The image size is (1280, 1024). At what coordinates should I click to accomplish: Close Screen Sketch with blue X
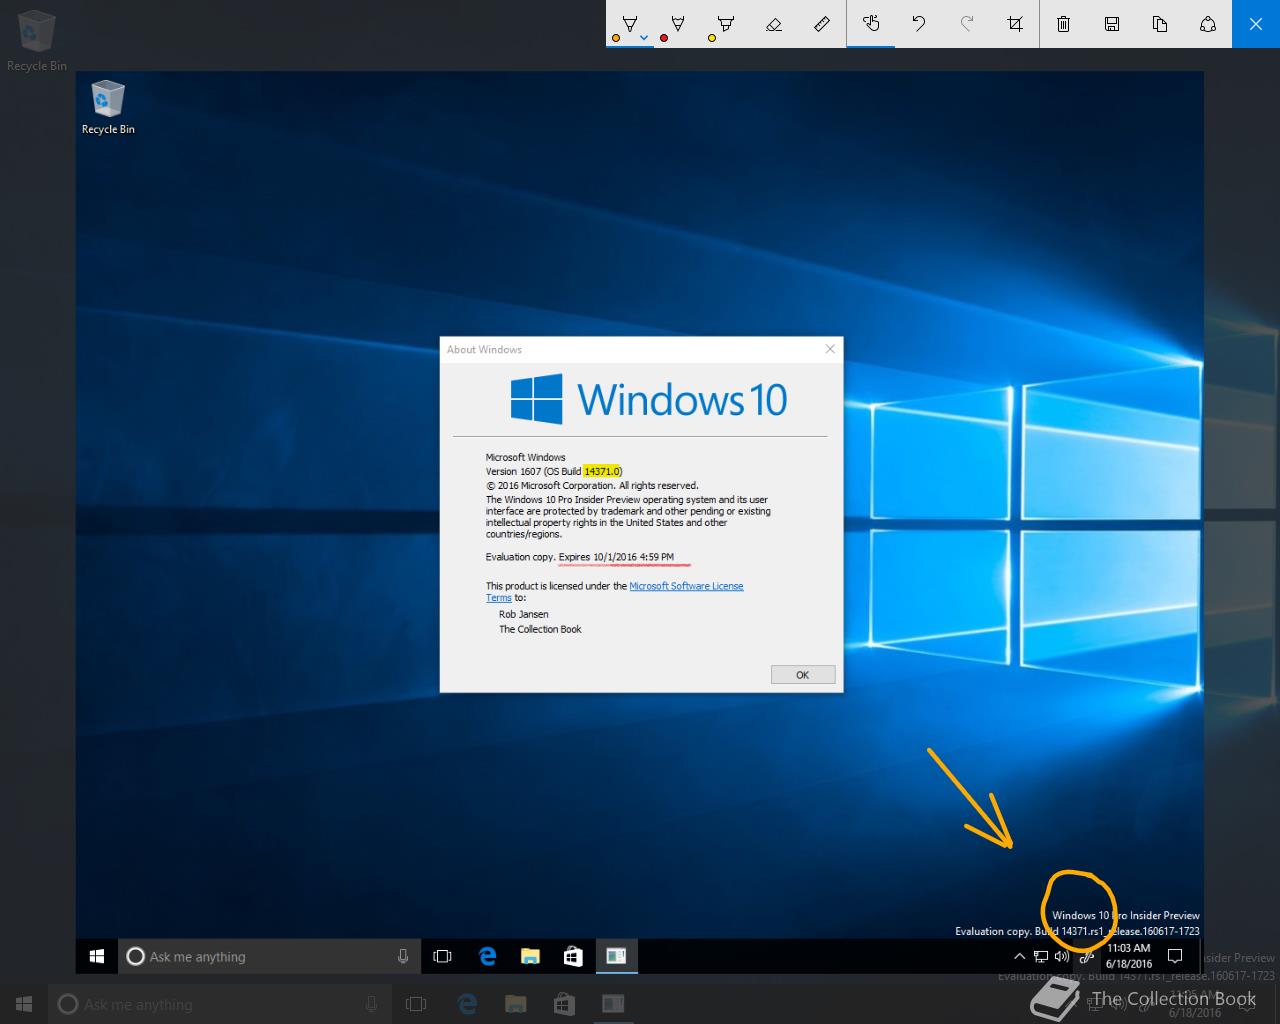point(1256,24)
